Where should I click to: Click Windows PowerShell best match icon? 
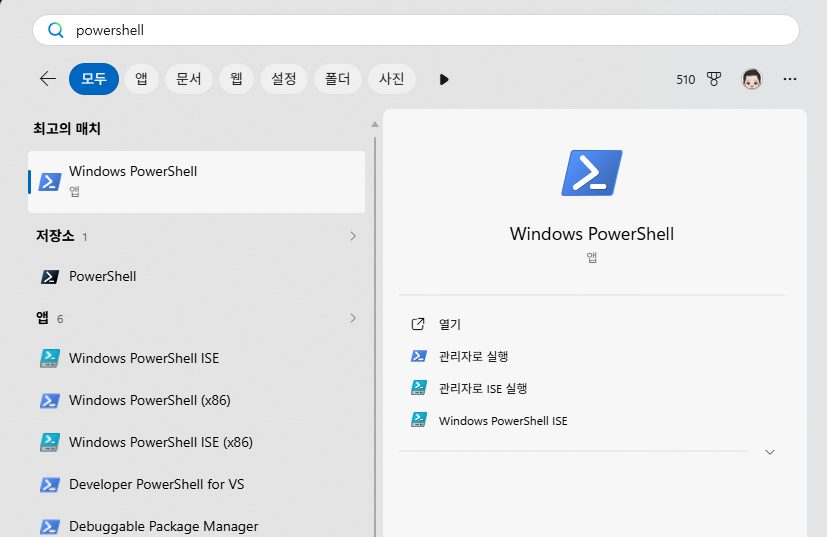pos(50,181)
